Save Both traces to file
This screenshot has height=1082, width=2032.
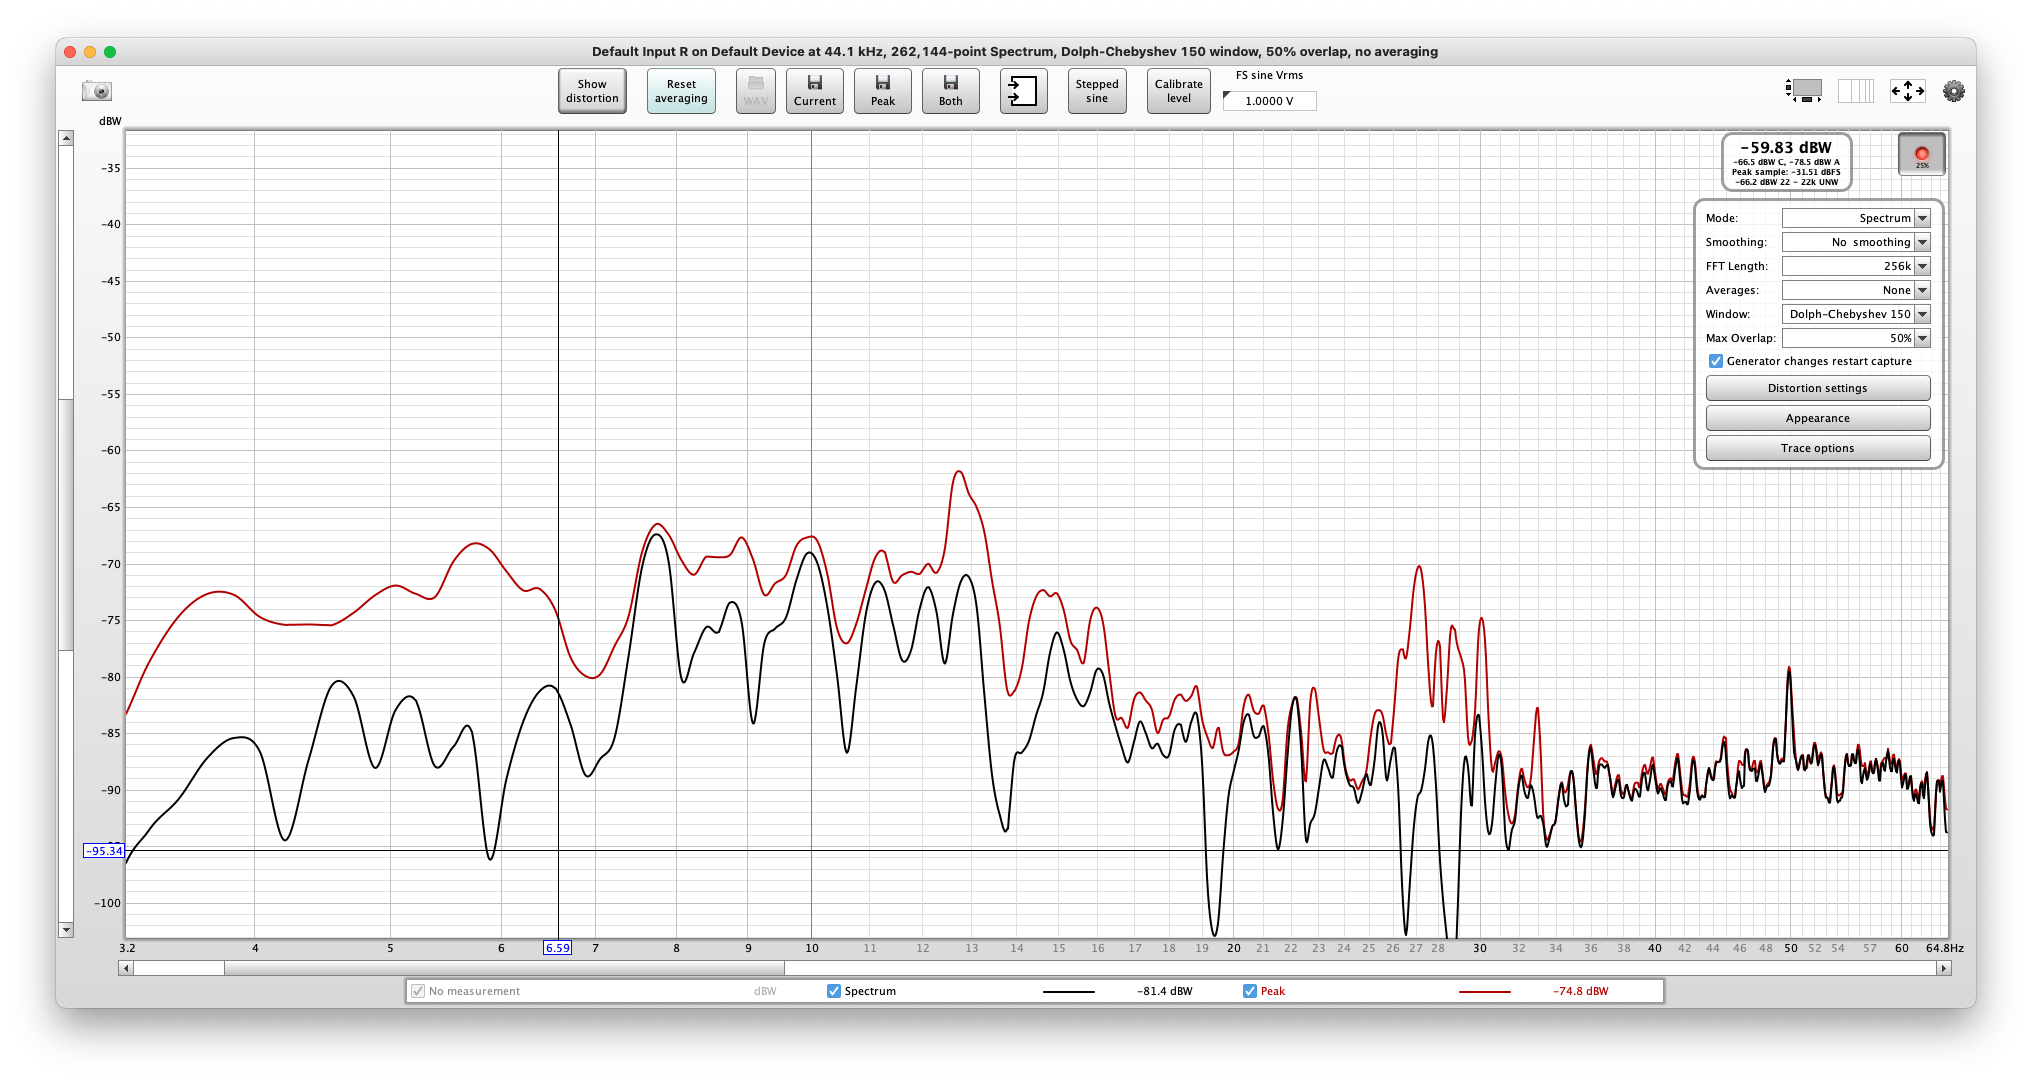coord(951,91)
